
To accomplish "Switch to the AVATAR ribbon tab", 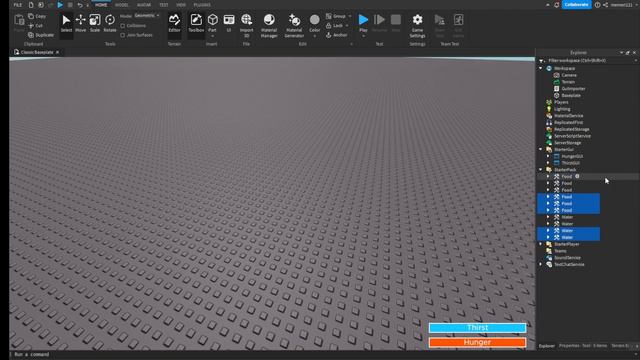I will pos(144,5).
